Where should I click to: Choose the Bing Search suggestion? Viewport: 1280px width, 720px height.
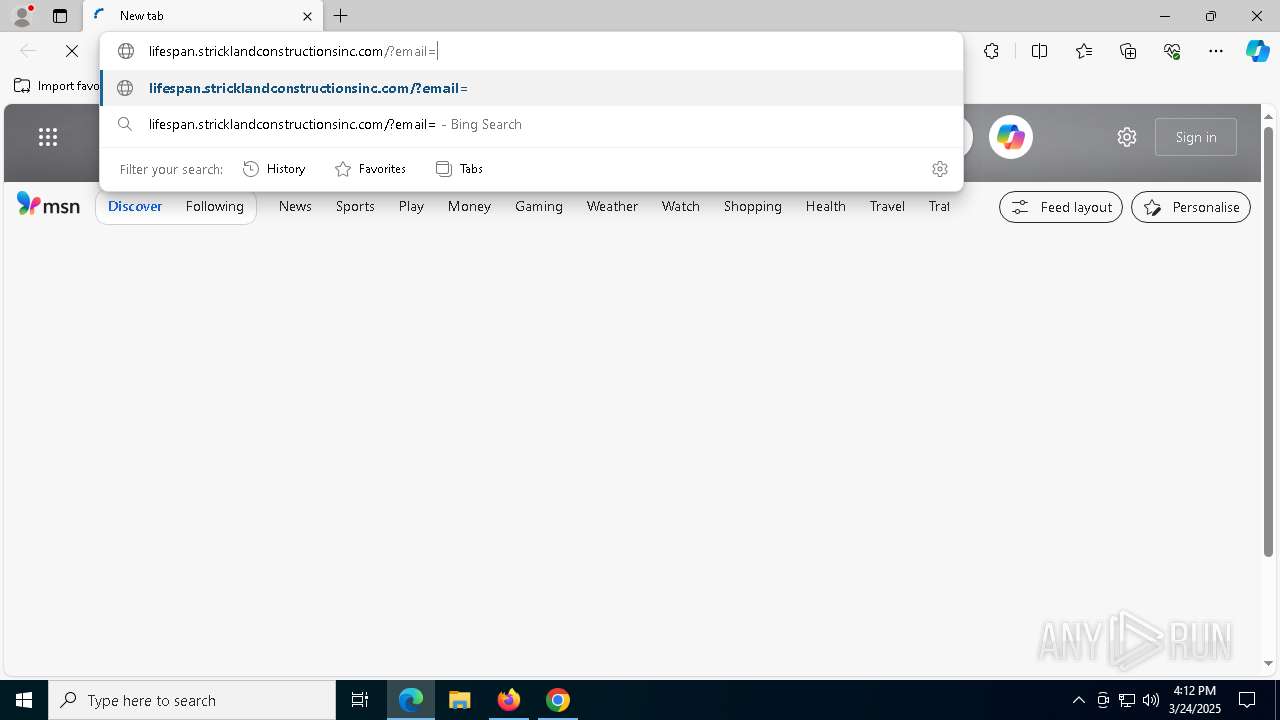point(531,124)
